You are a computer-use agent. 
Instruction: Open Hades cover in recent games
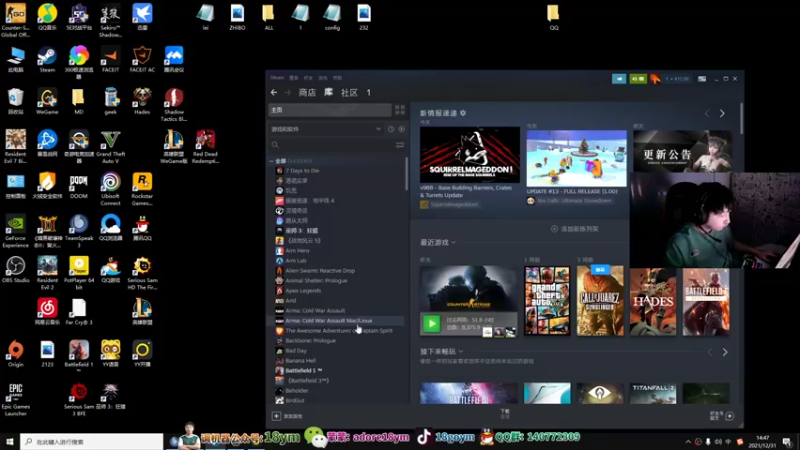(x=653, y=302)
